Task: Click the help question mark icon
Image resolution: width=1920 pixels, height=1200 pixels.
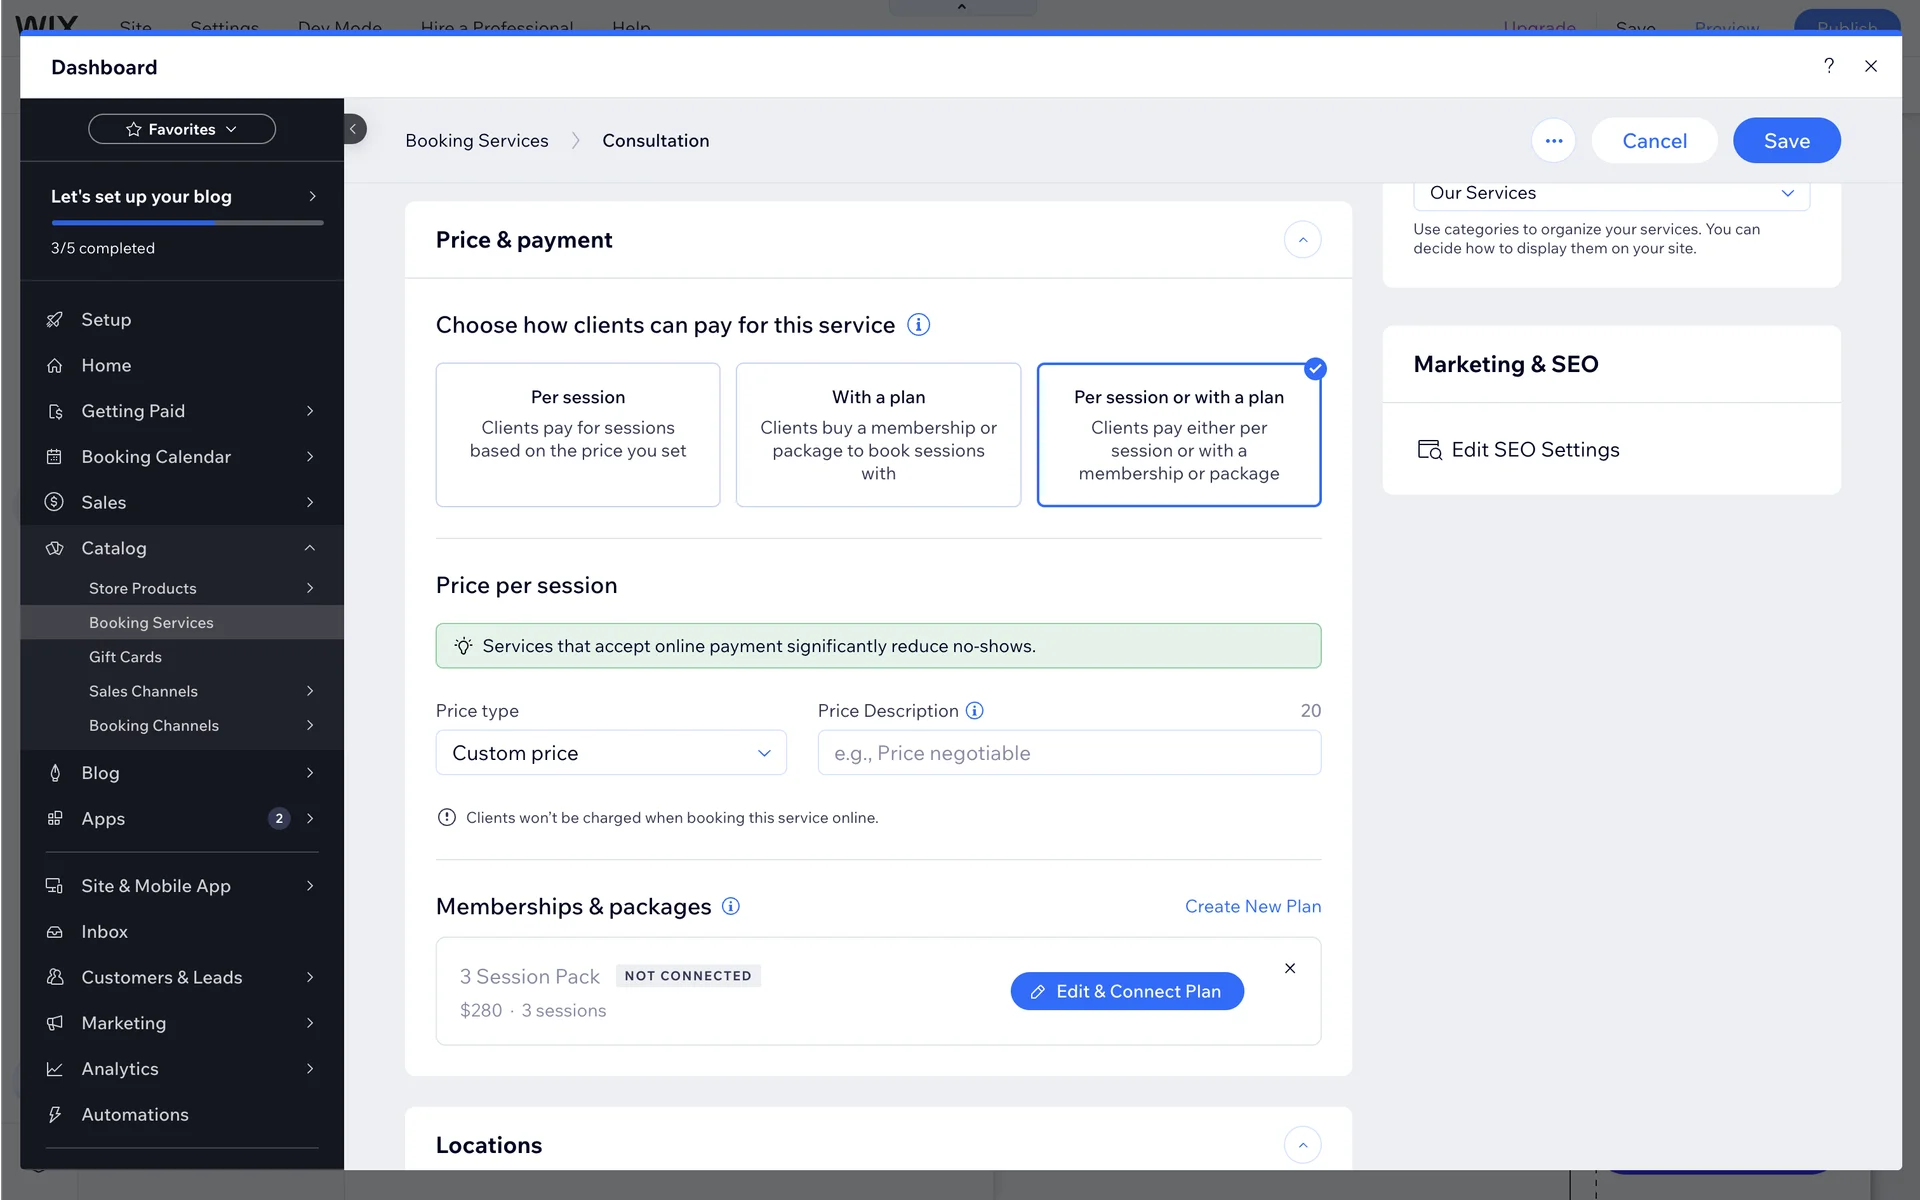Action: [1829, 66]
